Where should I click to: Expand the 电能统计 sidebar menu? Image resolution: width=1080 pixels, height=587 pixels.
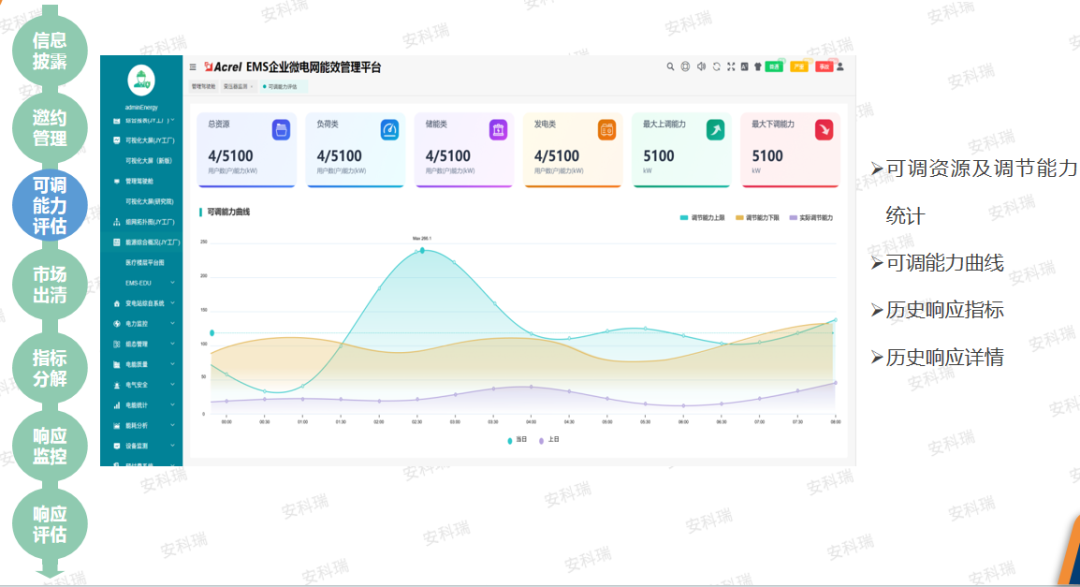coord(142,405)
